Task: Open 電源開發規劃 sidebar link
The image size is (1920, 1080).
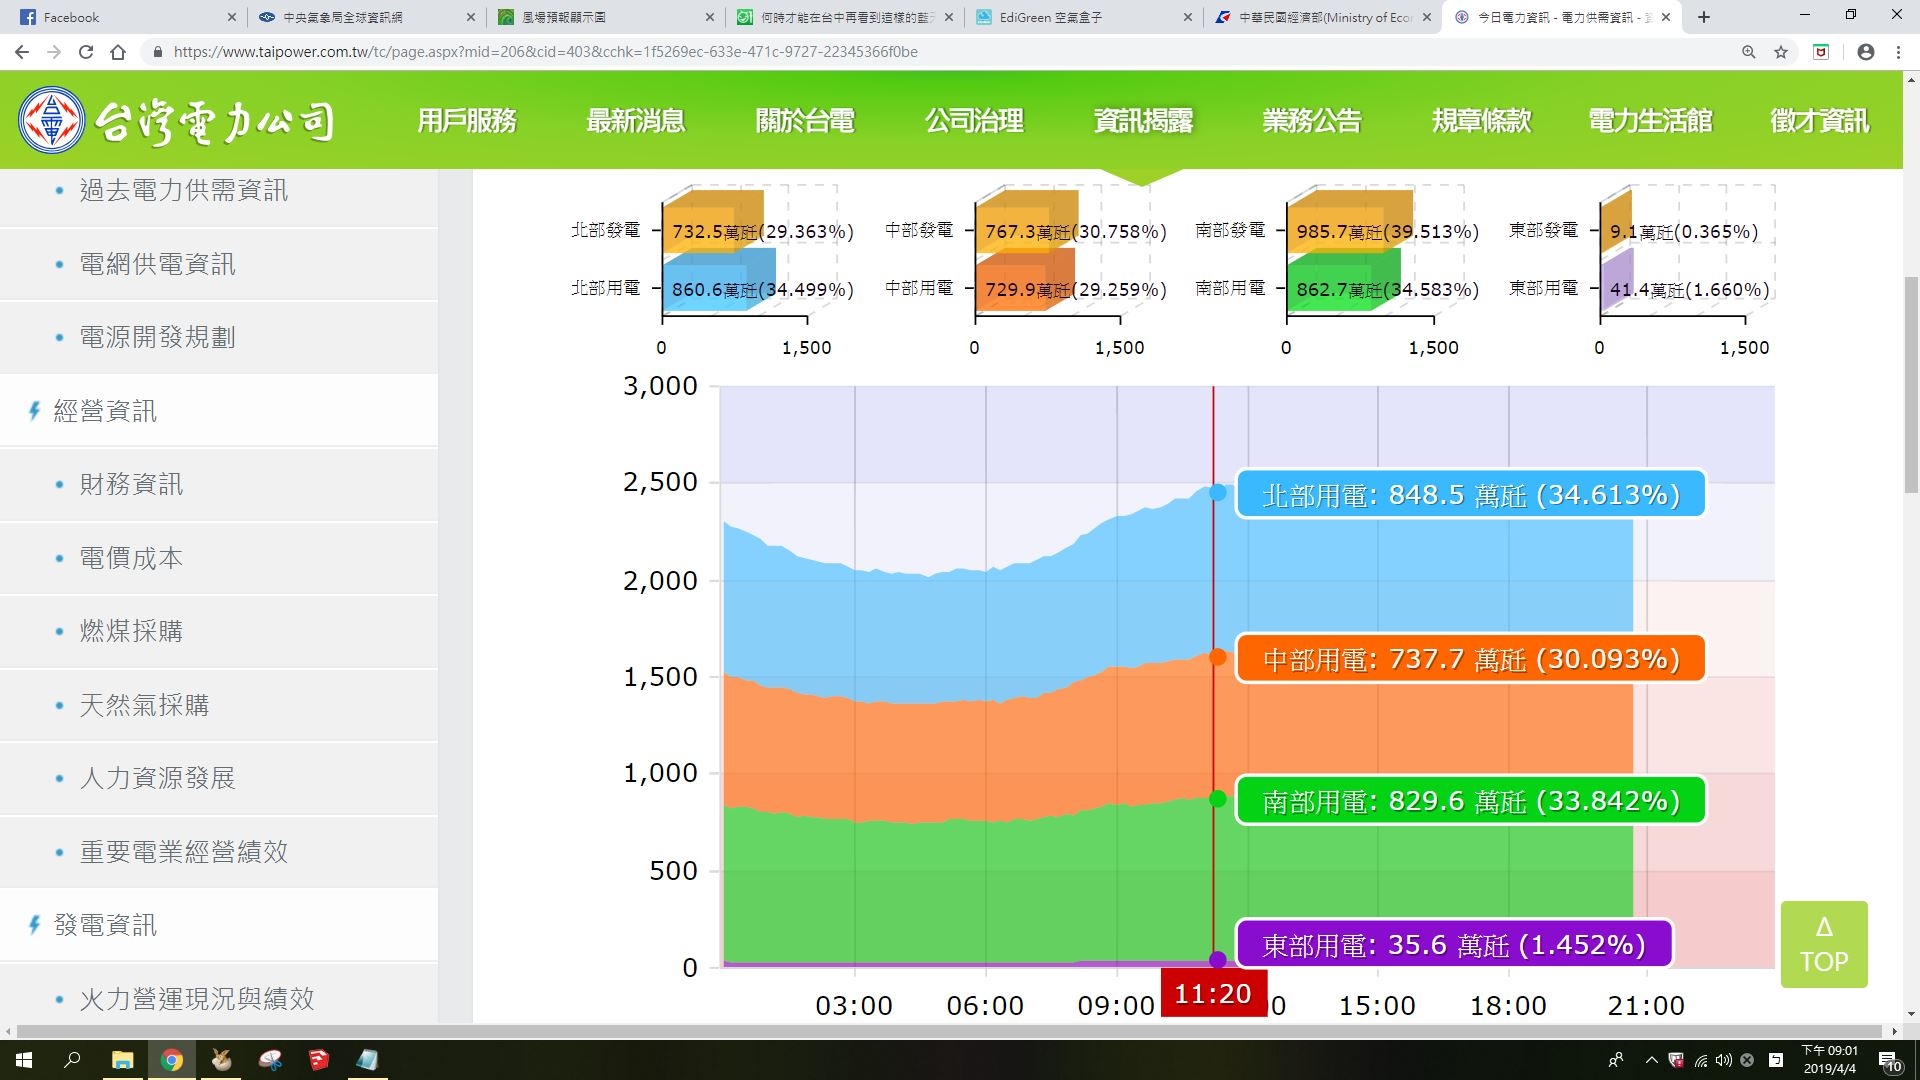Action: point(158,337)
